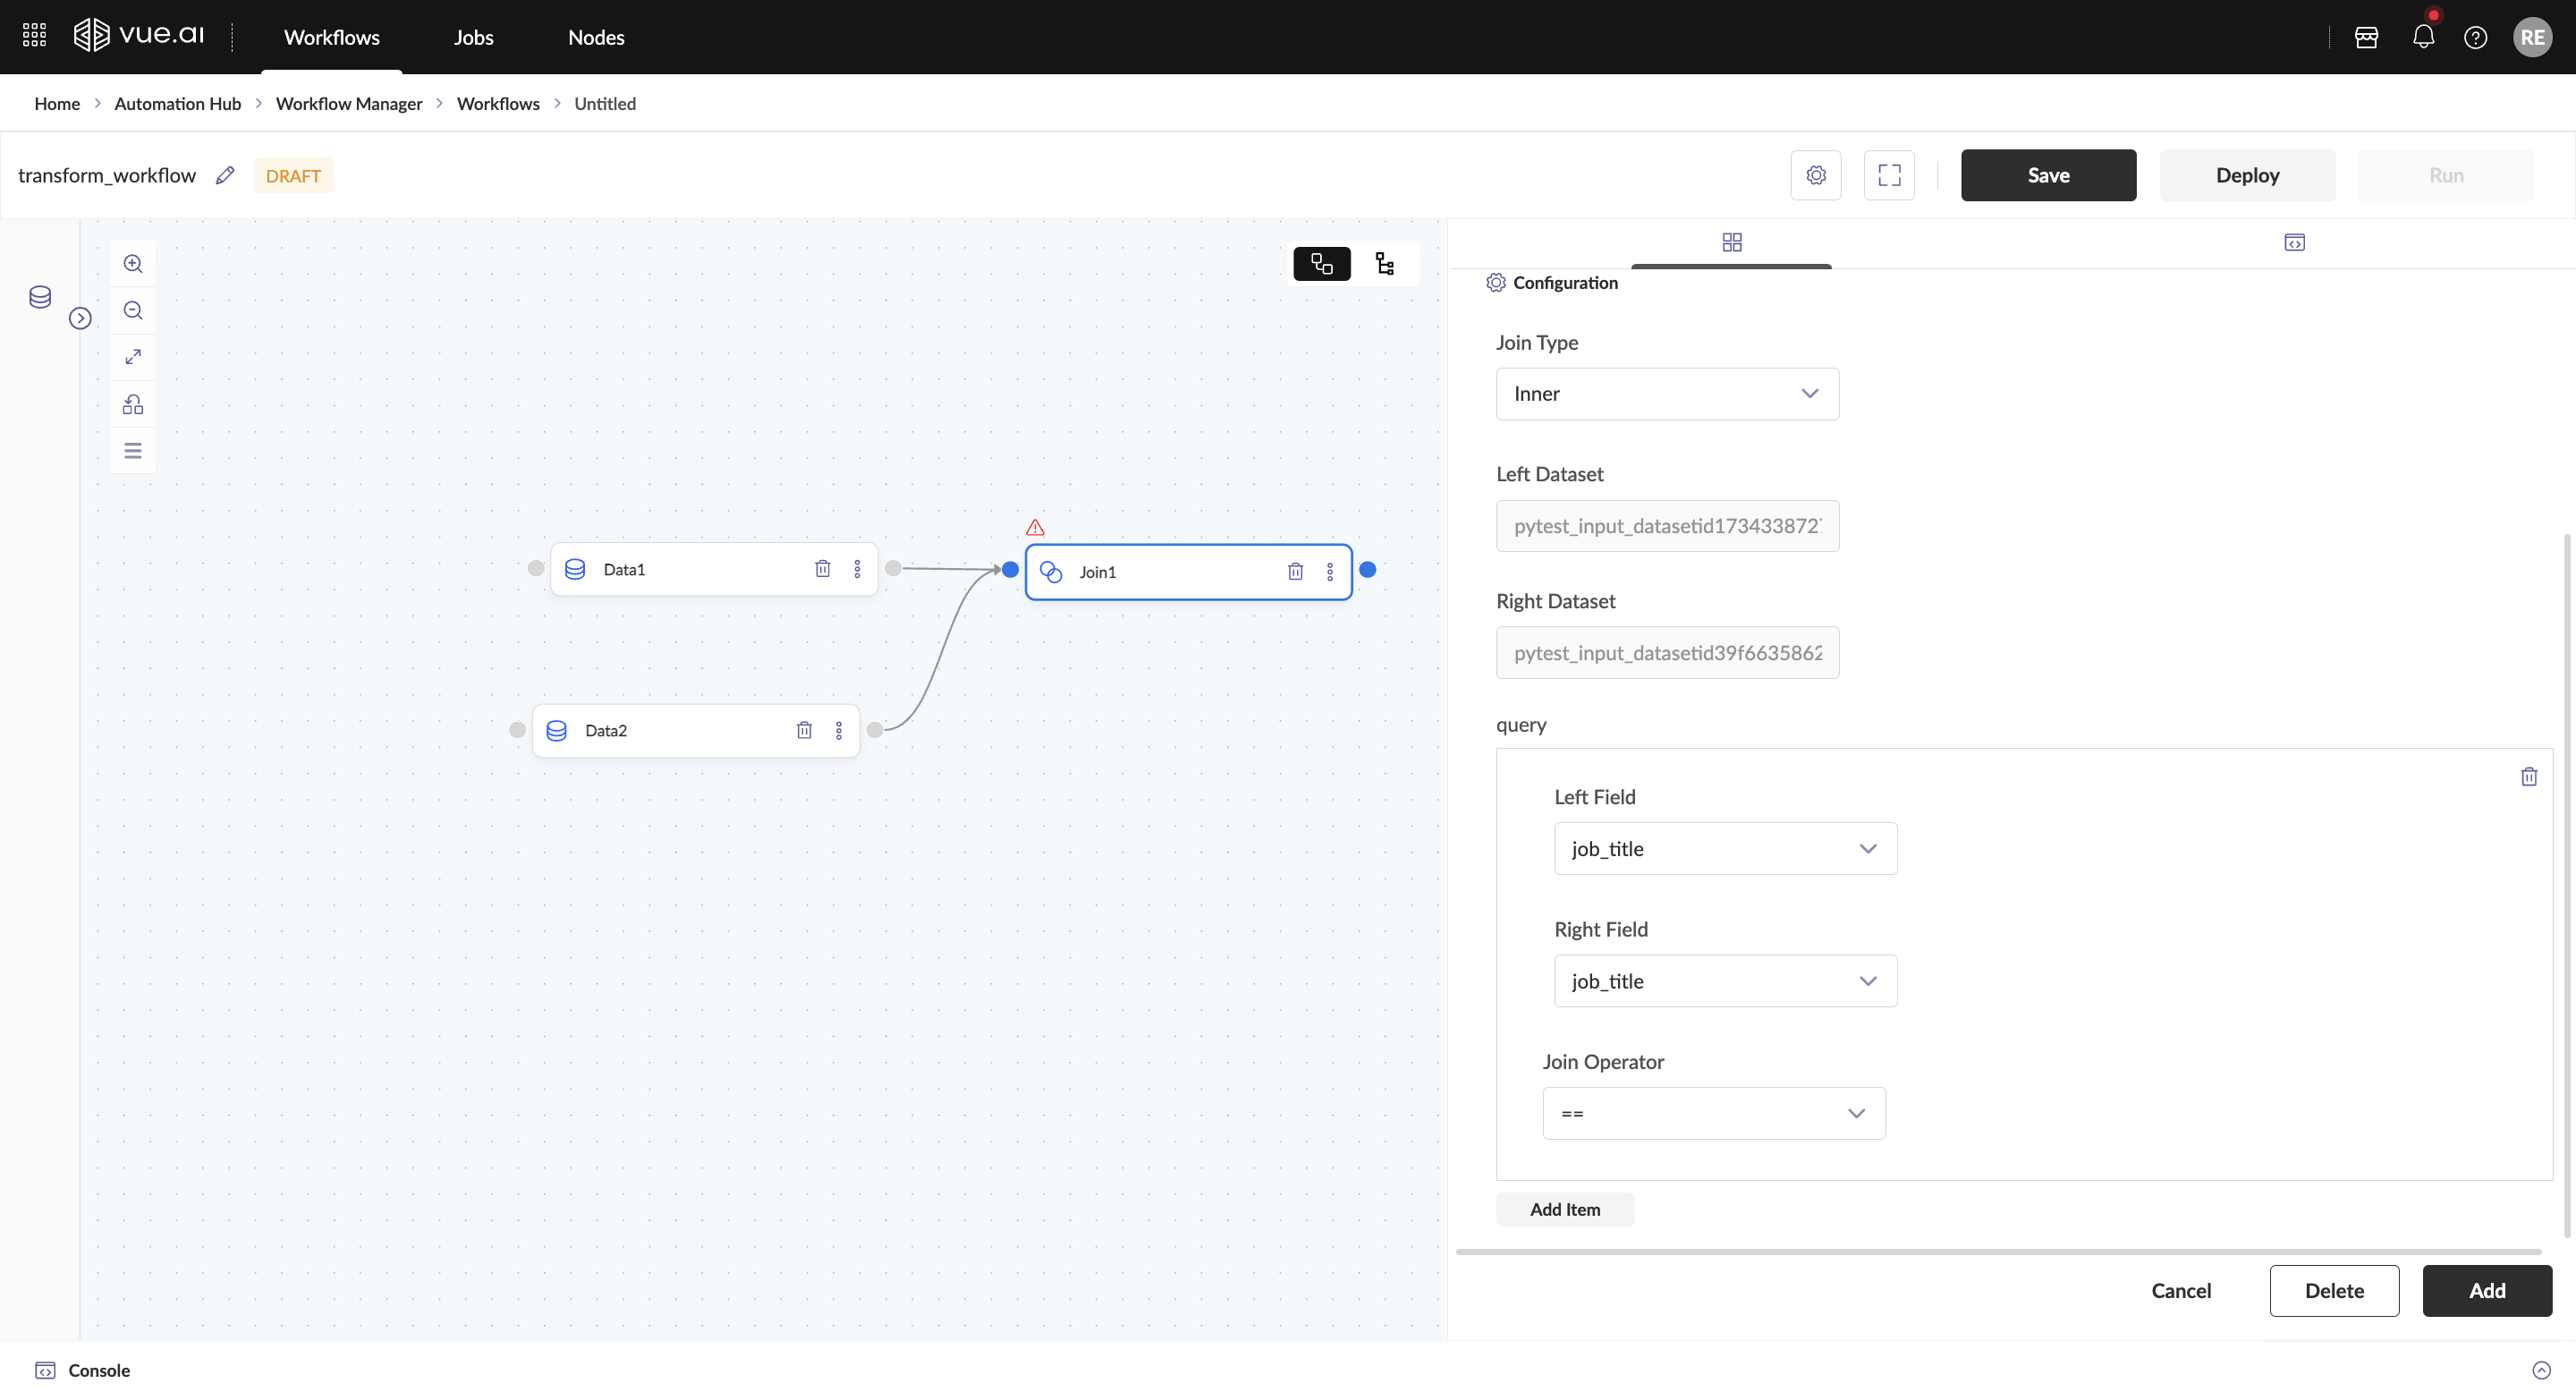Open the notifications bell
2576x1392 pixels.
tap(2423, 37)
